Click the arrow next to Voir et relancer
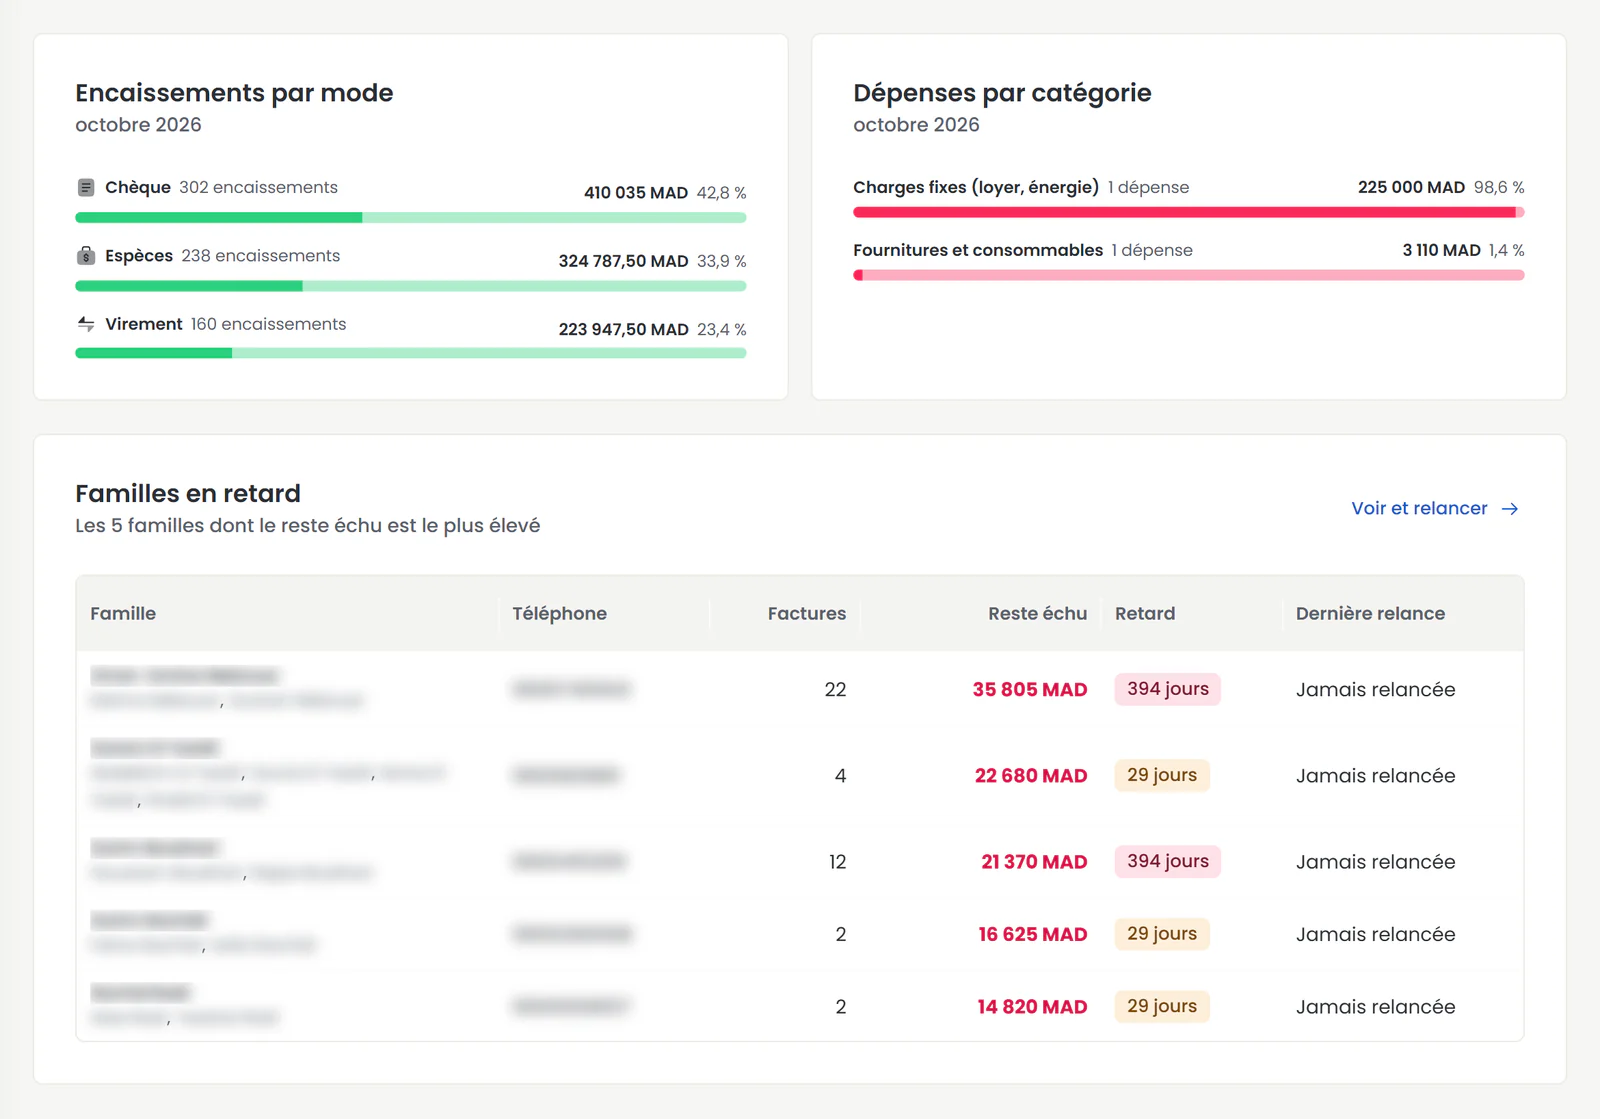 pyautogui.click(x=1510, y=509)
